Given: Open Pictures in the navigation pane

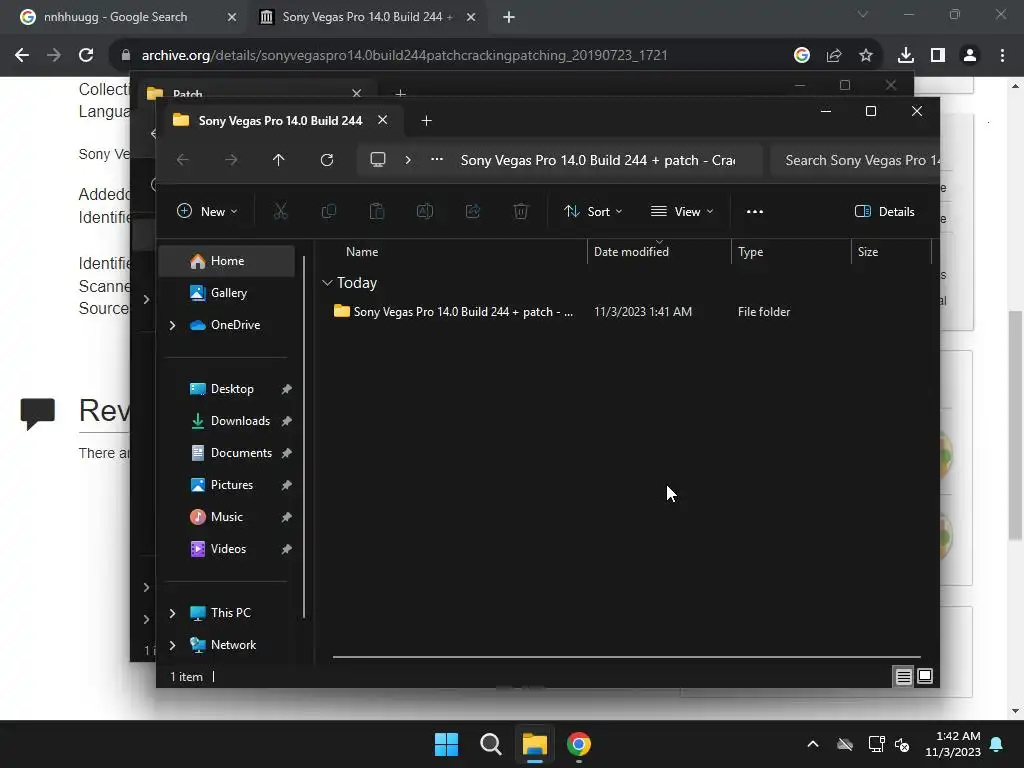Looking at the screenshot, I should point(227,485).
